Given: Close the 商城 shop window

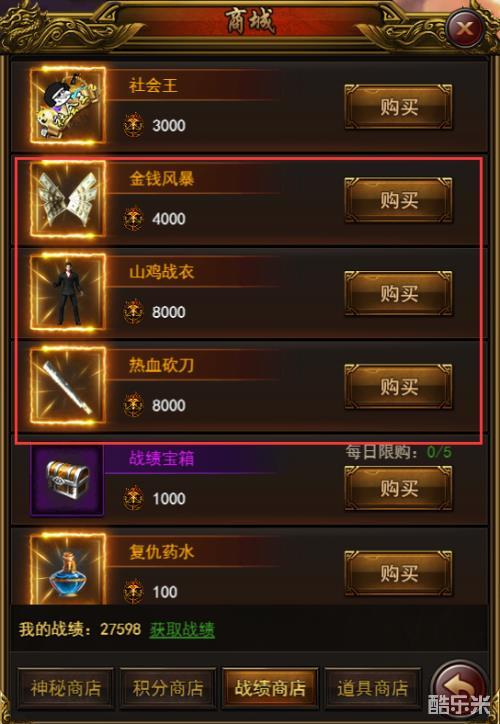Looking at the screenshot, I should (464, 29).
